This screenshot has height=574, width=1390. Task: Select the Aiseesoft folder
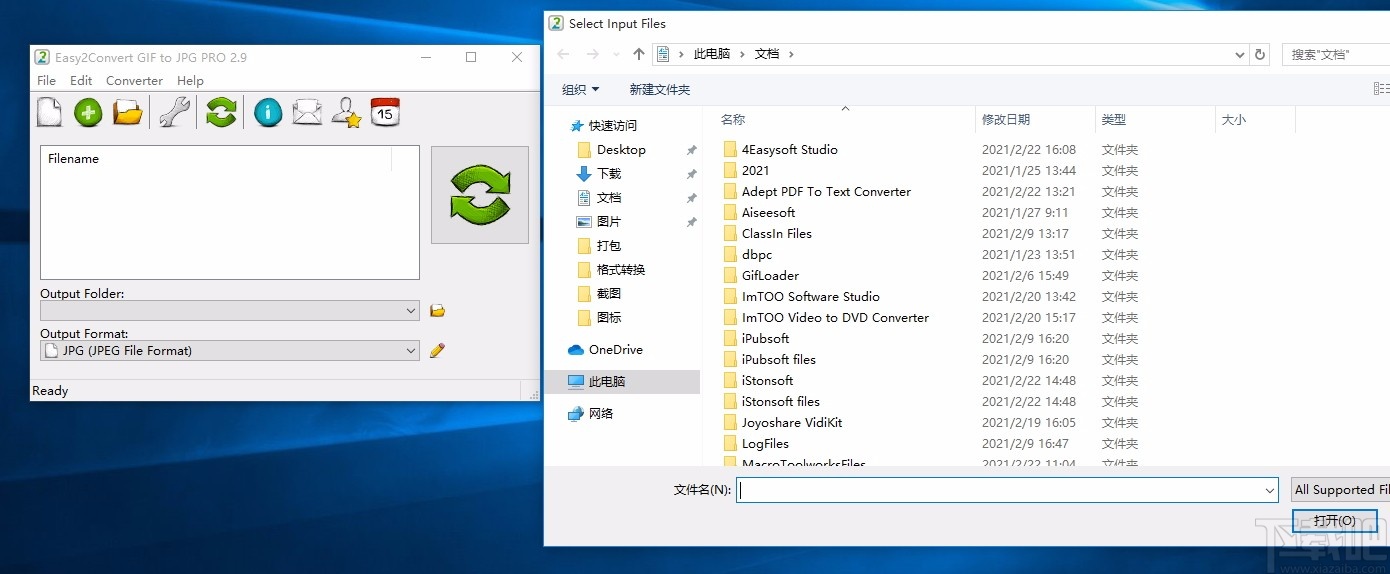(769, 213)
